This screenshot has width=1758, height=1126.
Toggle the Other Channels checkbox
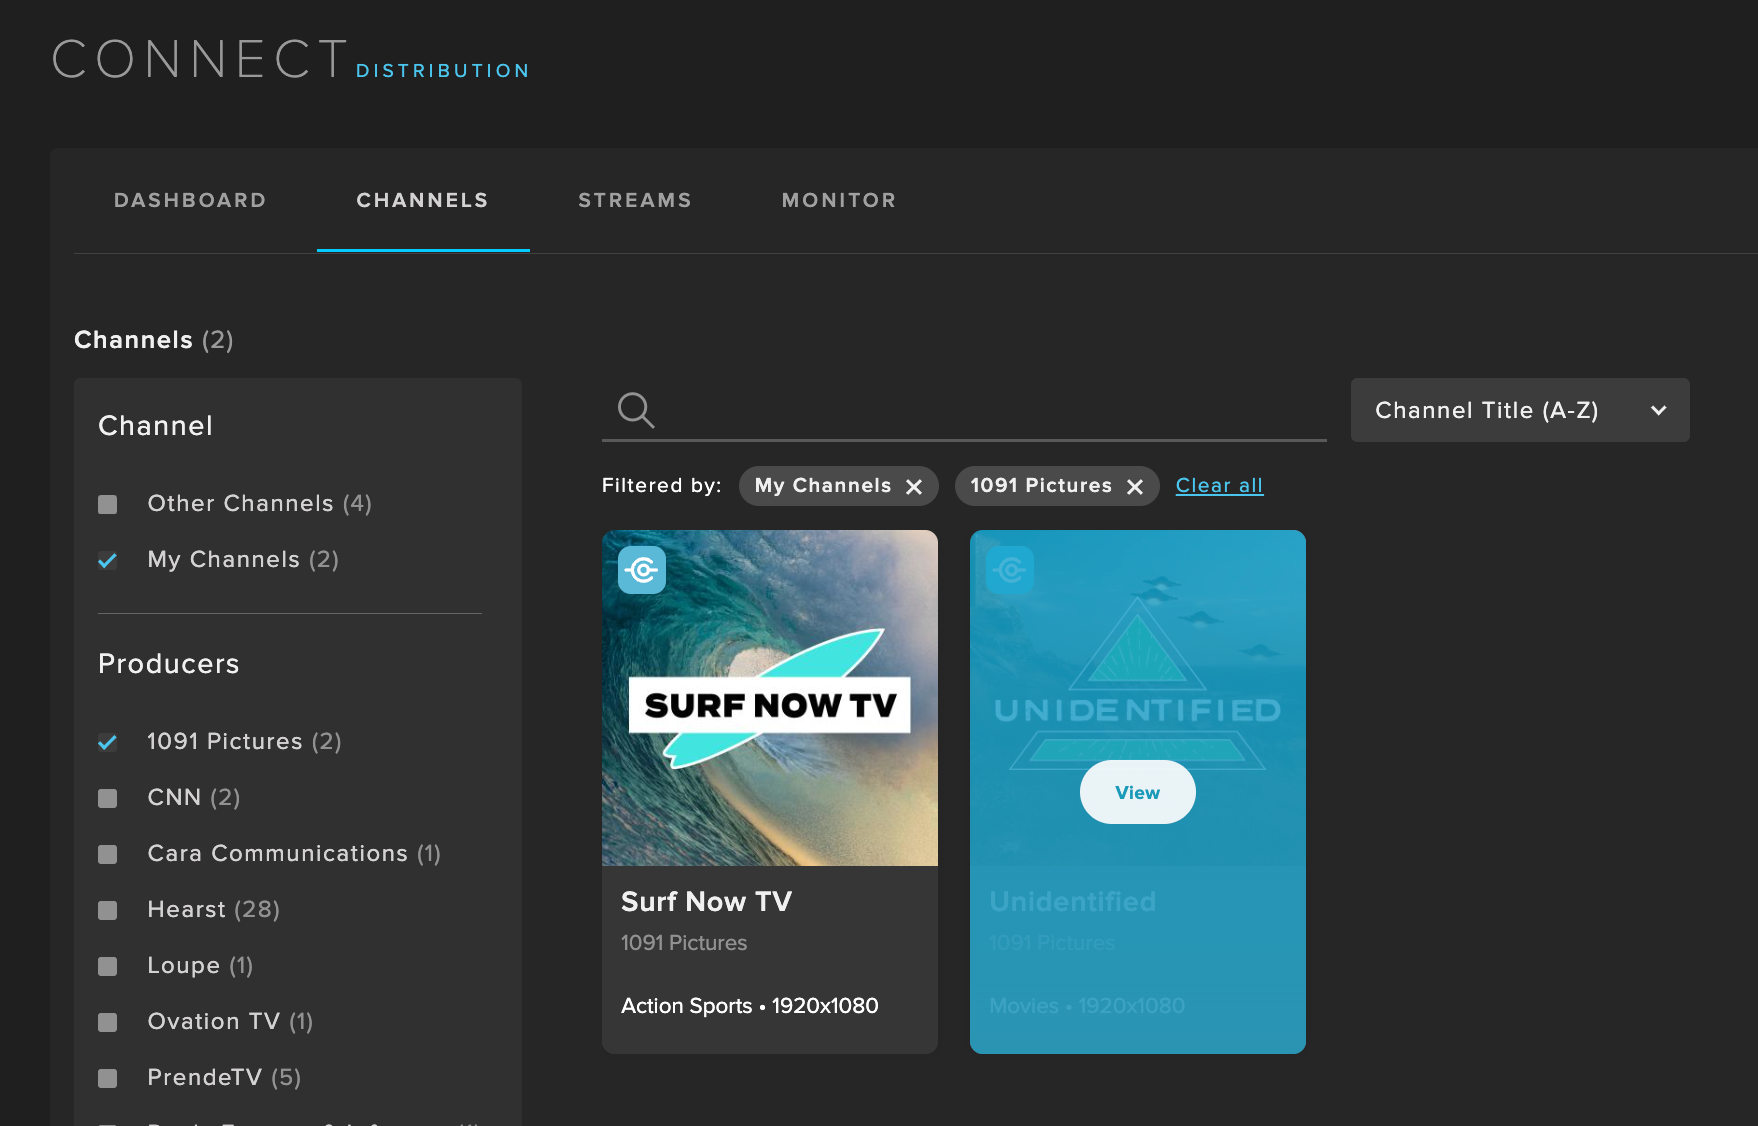coord(108,504)
